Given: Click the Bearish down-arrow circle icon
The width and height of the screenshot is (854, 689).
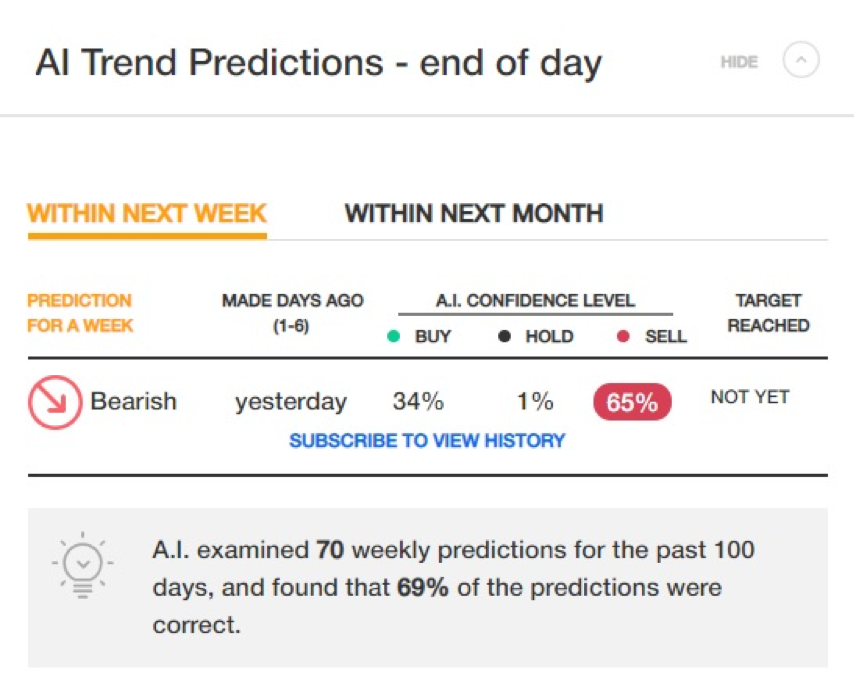Looking at the screenshot, I should click(x=55, y=403).
